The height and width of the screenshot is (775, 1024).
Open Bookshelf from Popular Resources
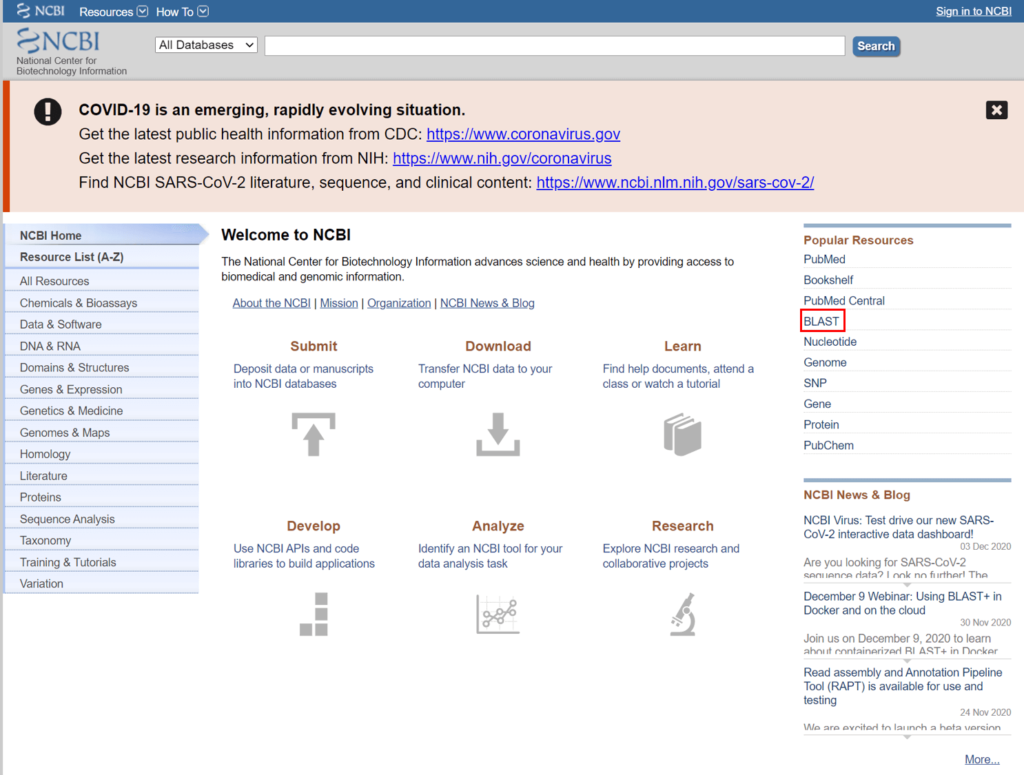(828, 280)
